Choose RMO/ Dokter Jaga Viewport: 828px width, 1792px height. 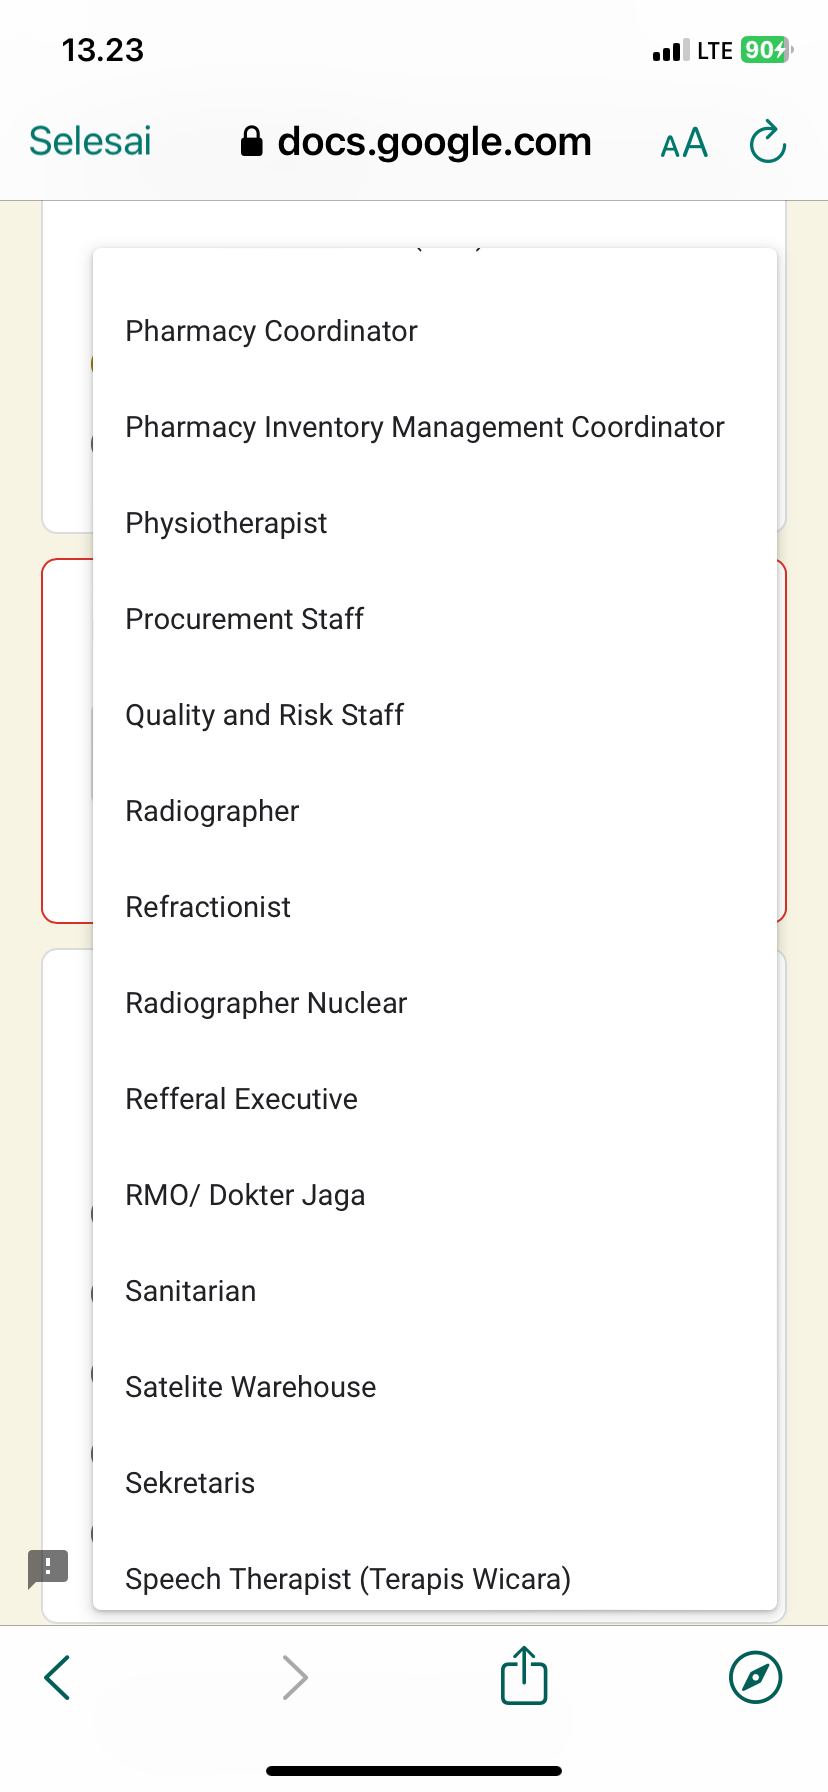pos(246,1195)
